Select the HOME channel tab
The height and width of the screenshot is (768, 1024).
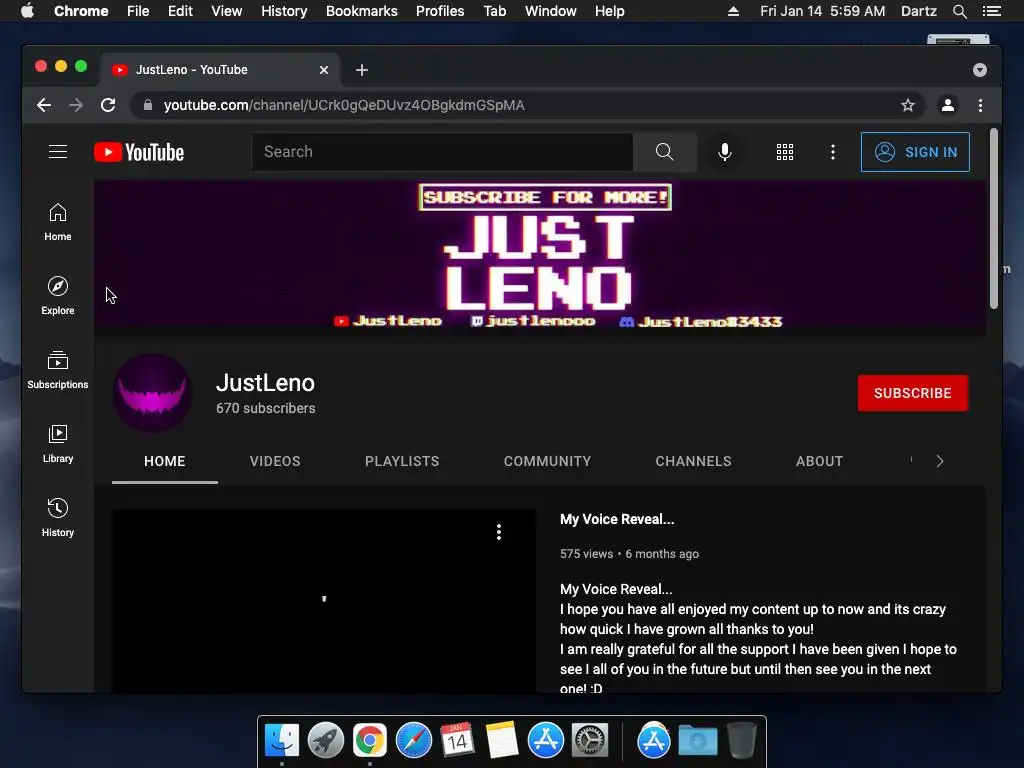pos(165,461)
